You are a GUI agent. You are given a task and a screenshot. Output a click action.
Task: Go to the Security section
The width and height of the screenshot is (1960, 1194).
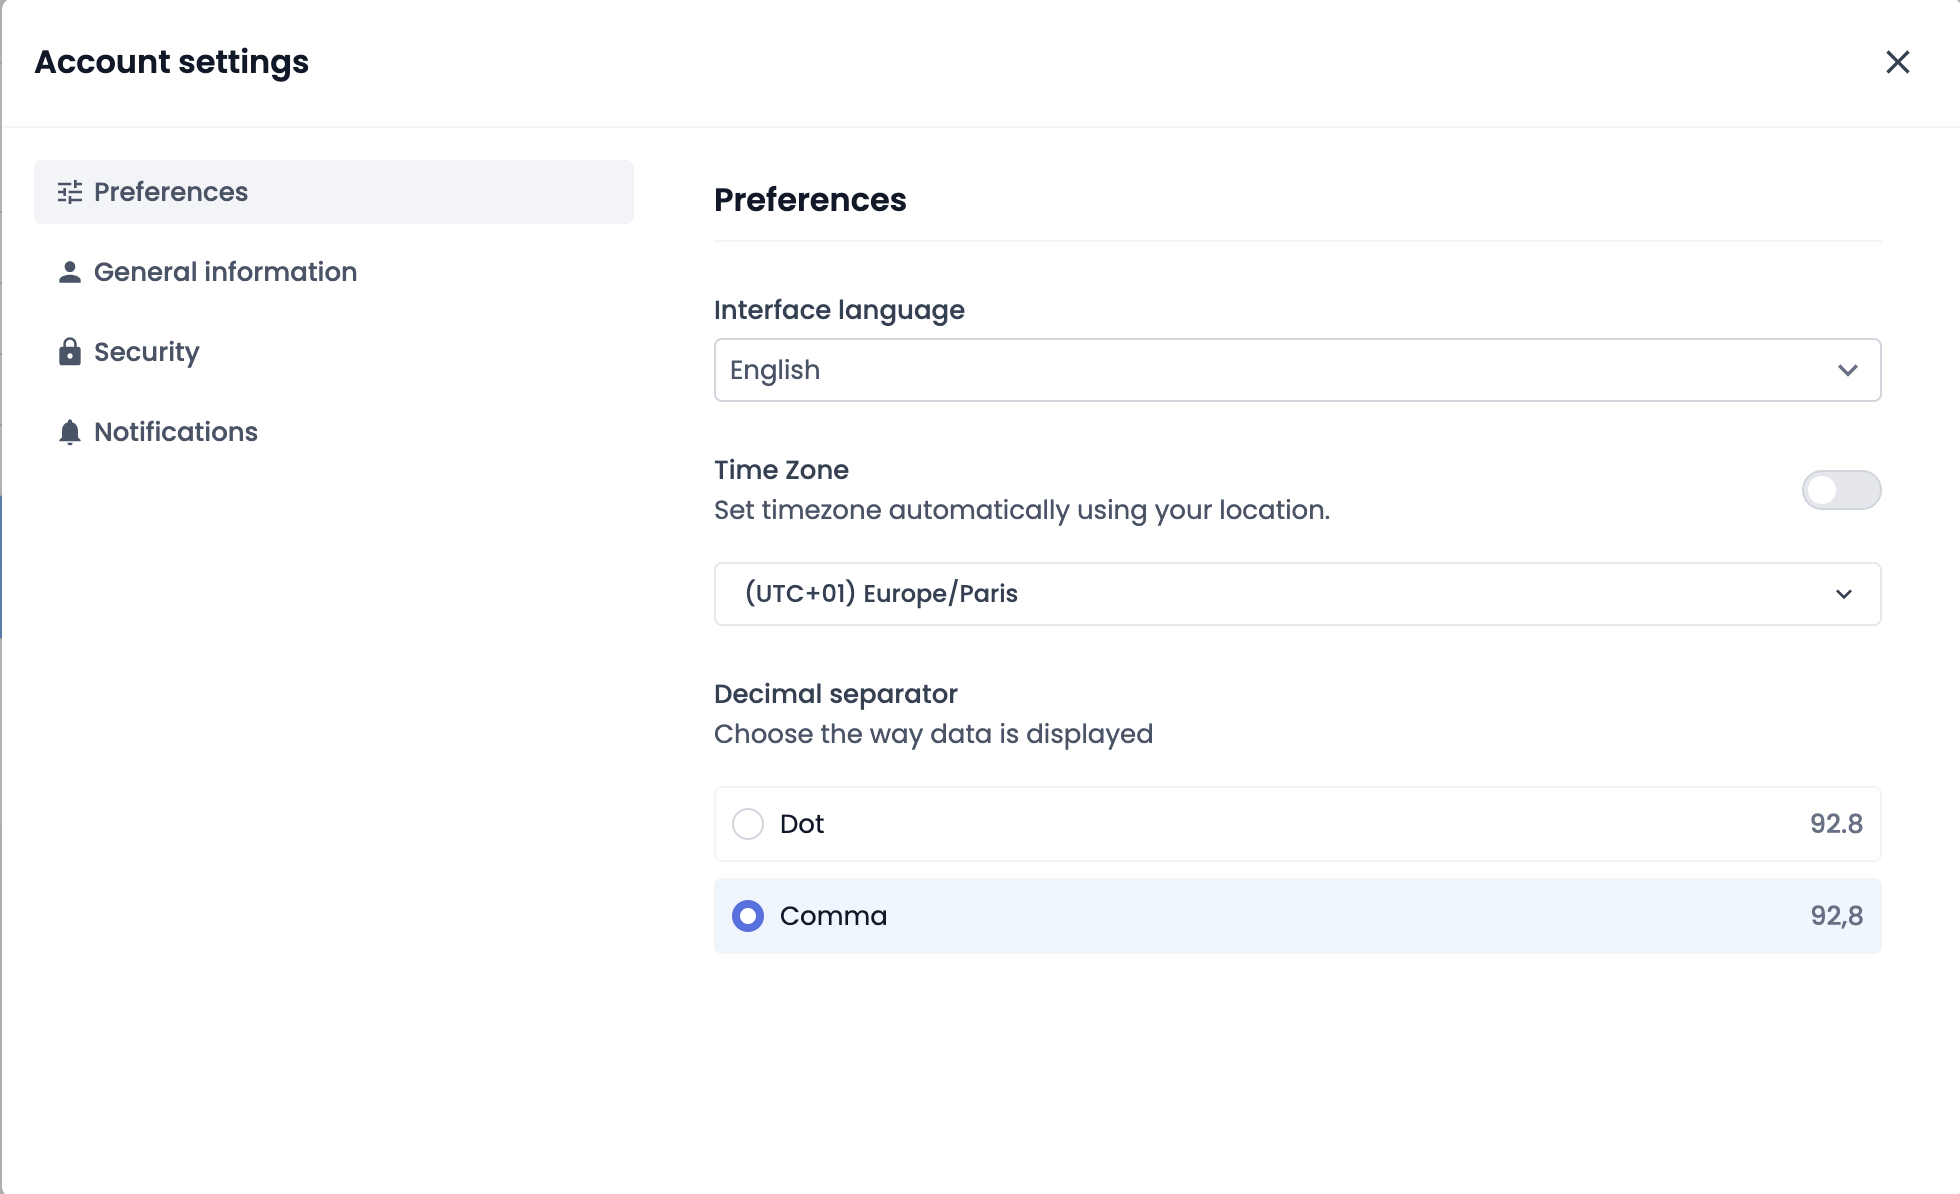147,352
